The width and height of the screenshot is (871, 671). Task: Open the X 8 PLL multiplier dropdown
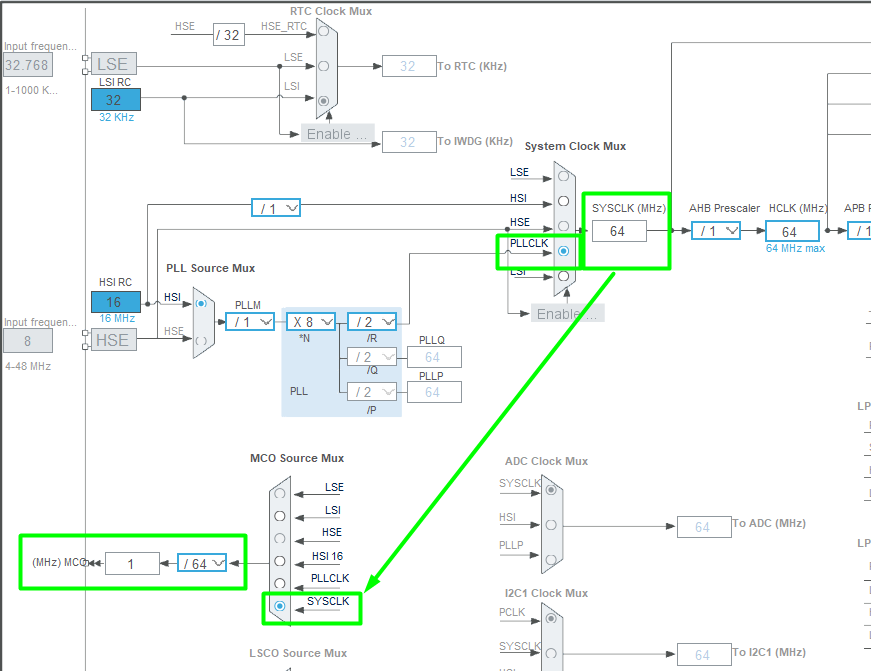312,322
